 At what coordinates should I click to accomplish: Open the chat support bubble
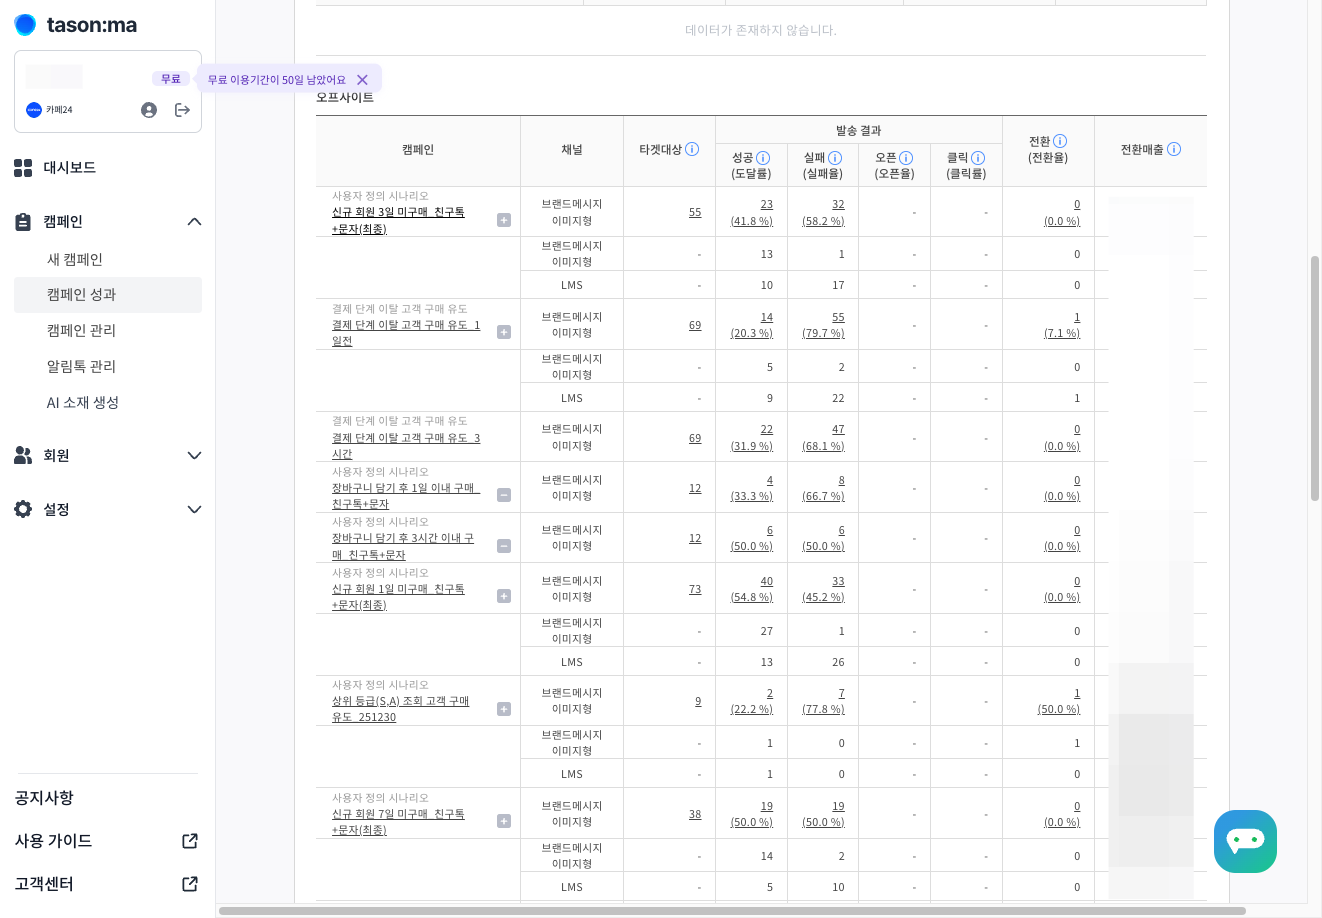(x=1245, y=841)
